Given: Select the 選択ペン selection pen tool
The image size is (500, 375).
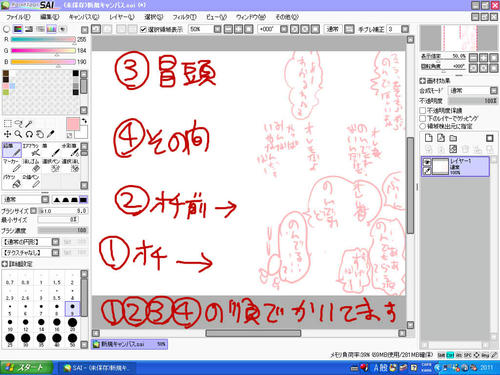Looking at the screenshot, I should click(x=51, y=166).
